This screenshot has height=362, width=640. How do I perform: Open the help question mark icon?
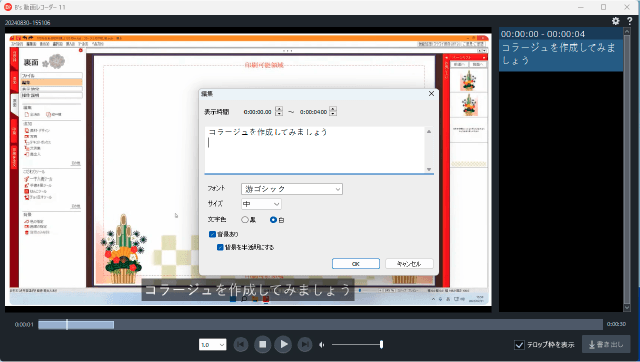[x=629, y=21]
